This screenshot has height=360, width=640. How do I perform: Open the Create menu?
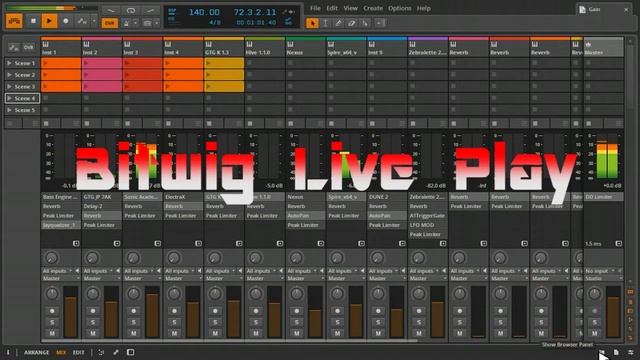373,8
